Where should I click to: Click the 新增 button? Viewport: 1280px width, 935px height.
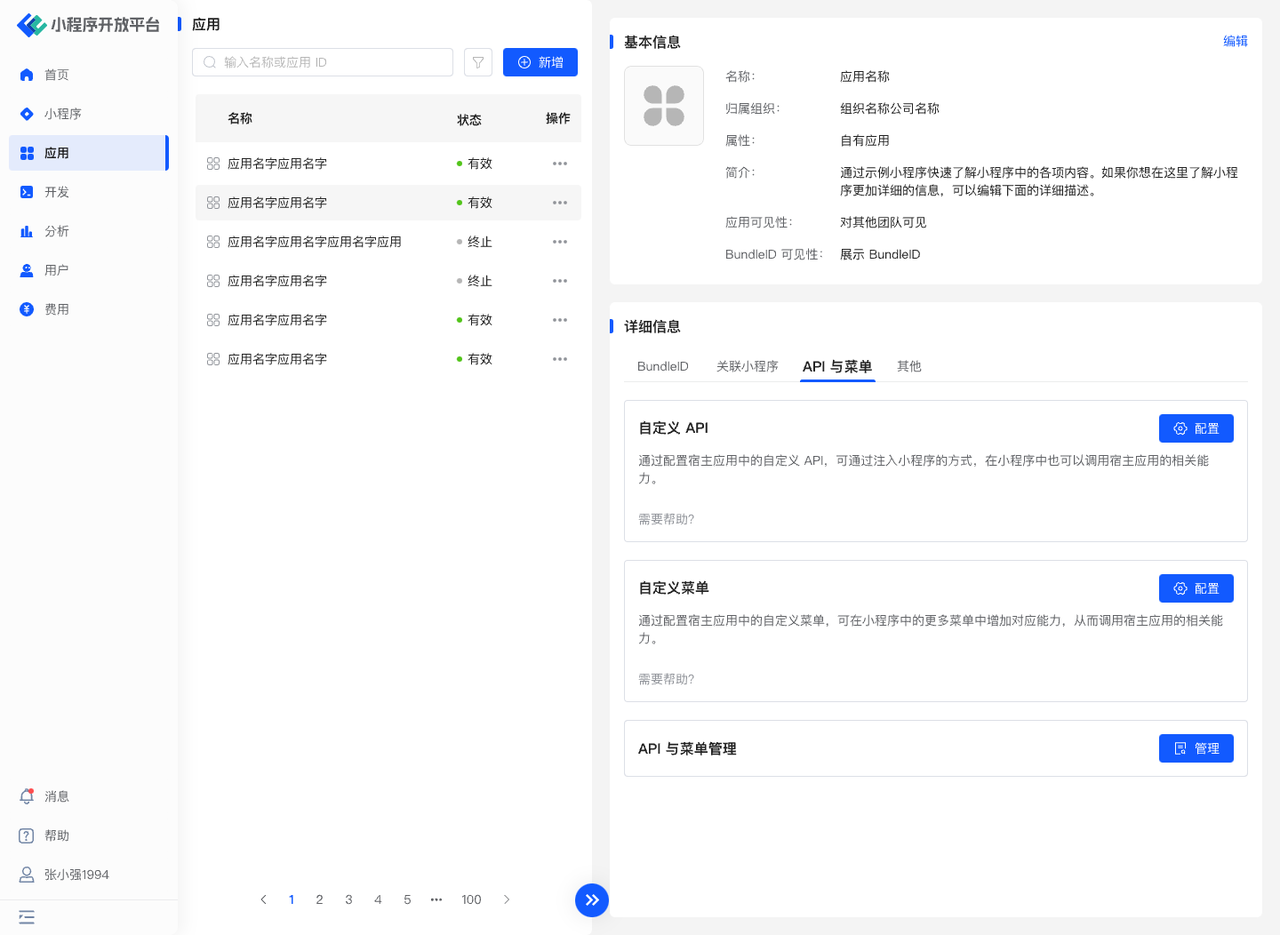pos(540,62)
